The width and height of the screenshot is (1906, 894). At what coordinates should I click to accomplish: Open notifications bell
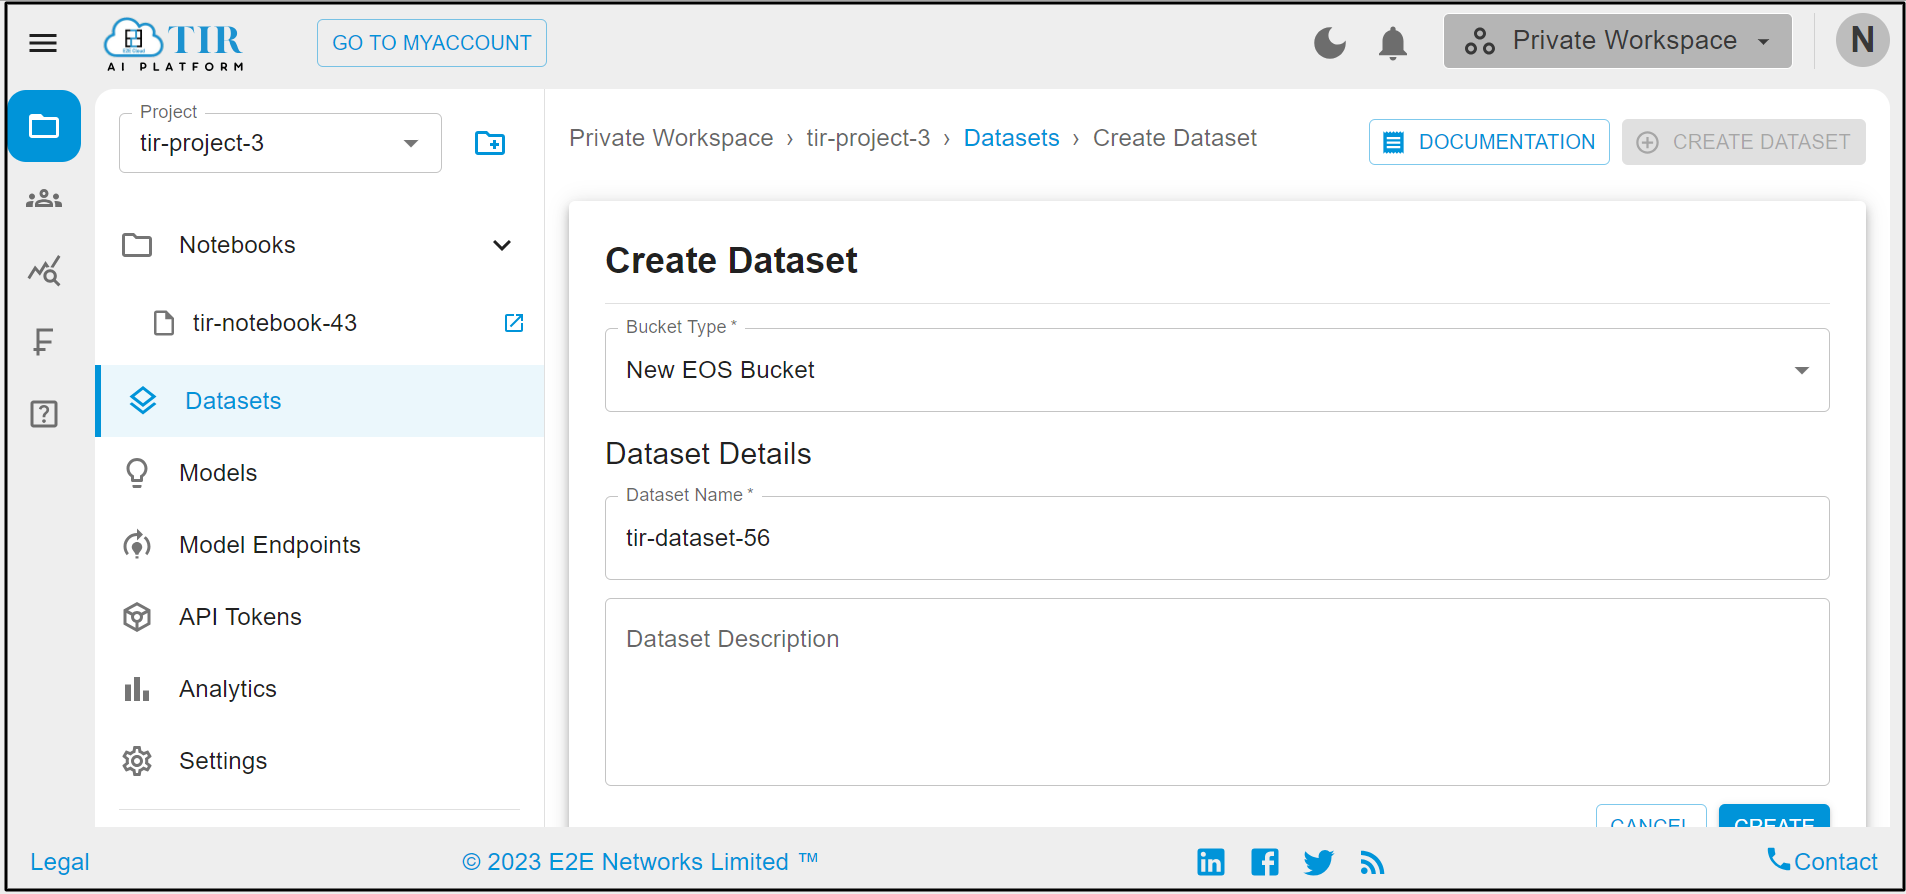(1392, 43)
